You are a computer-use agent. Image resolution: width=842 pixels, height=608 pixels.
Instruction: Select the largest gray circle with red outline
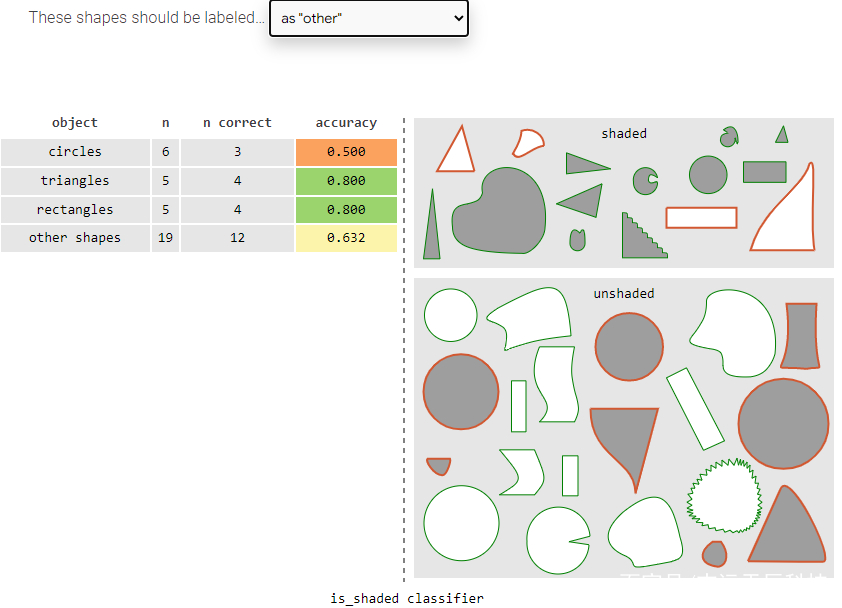pos(783,424)
